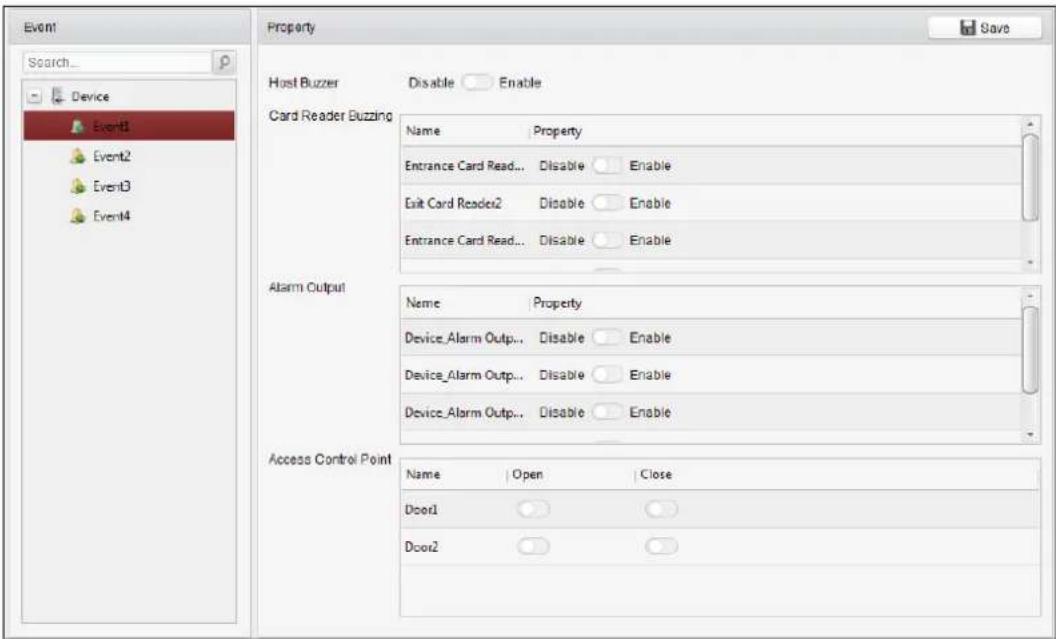Click Host Buzzer Enable label
This screenshot has height=639, width=1056.
[520, 83]
